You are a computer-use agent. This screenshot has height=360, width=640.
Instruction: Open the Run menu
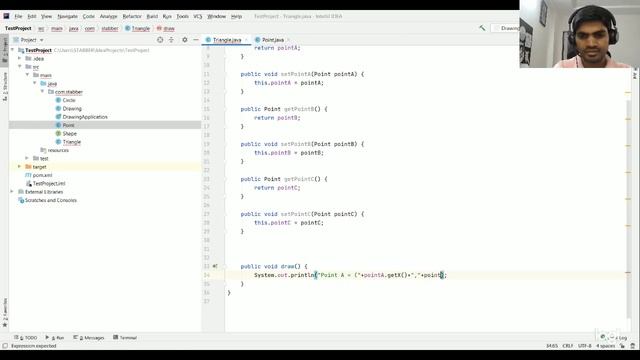pyautogui.click(x=167, y=16)
